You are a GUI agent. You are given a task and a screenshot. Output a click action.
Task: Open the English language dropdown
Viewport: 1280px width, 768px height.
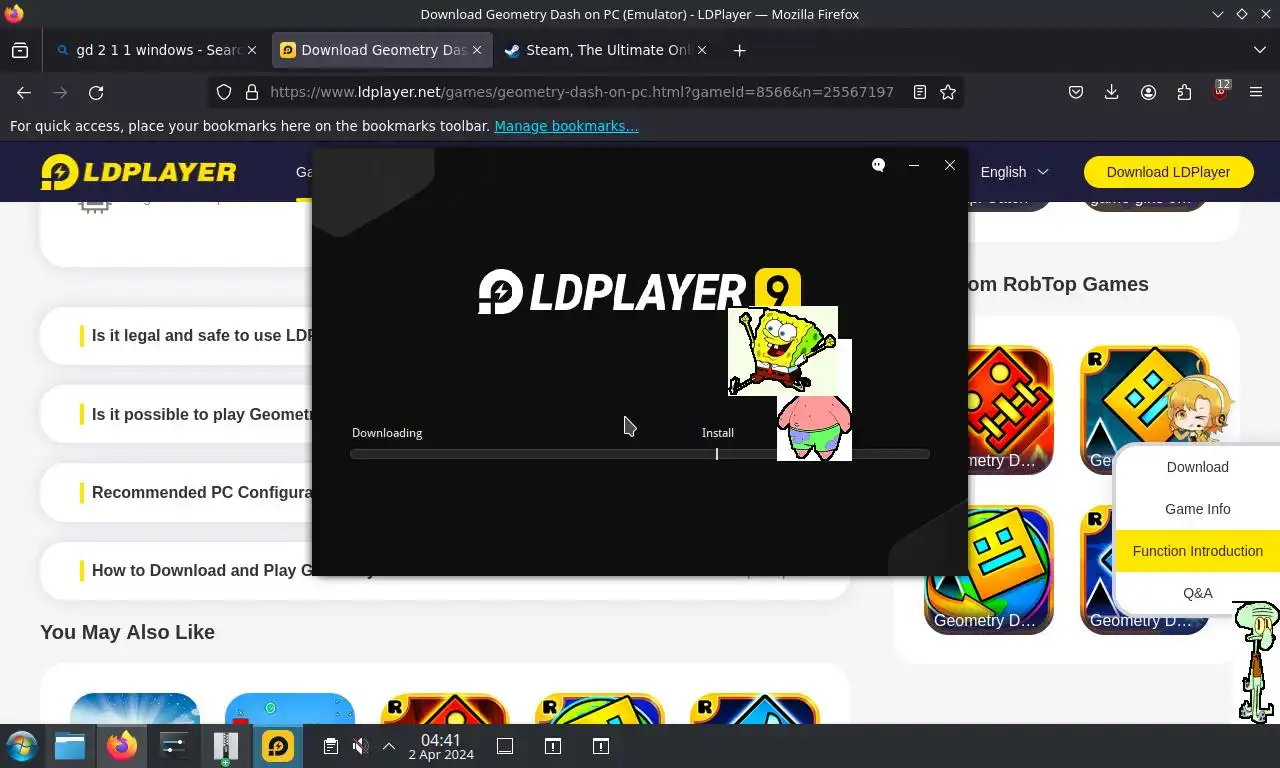point(1014,172)
